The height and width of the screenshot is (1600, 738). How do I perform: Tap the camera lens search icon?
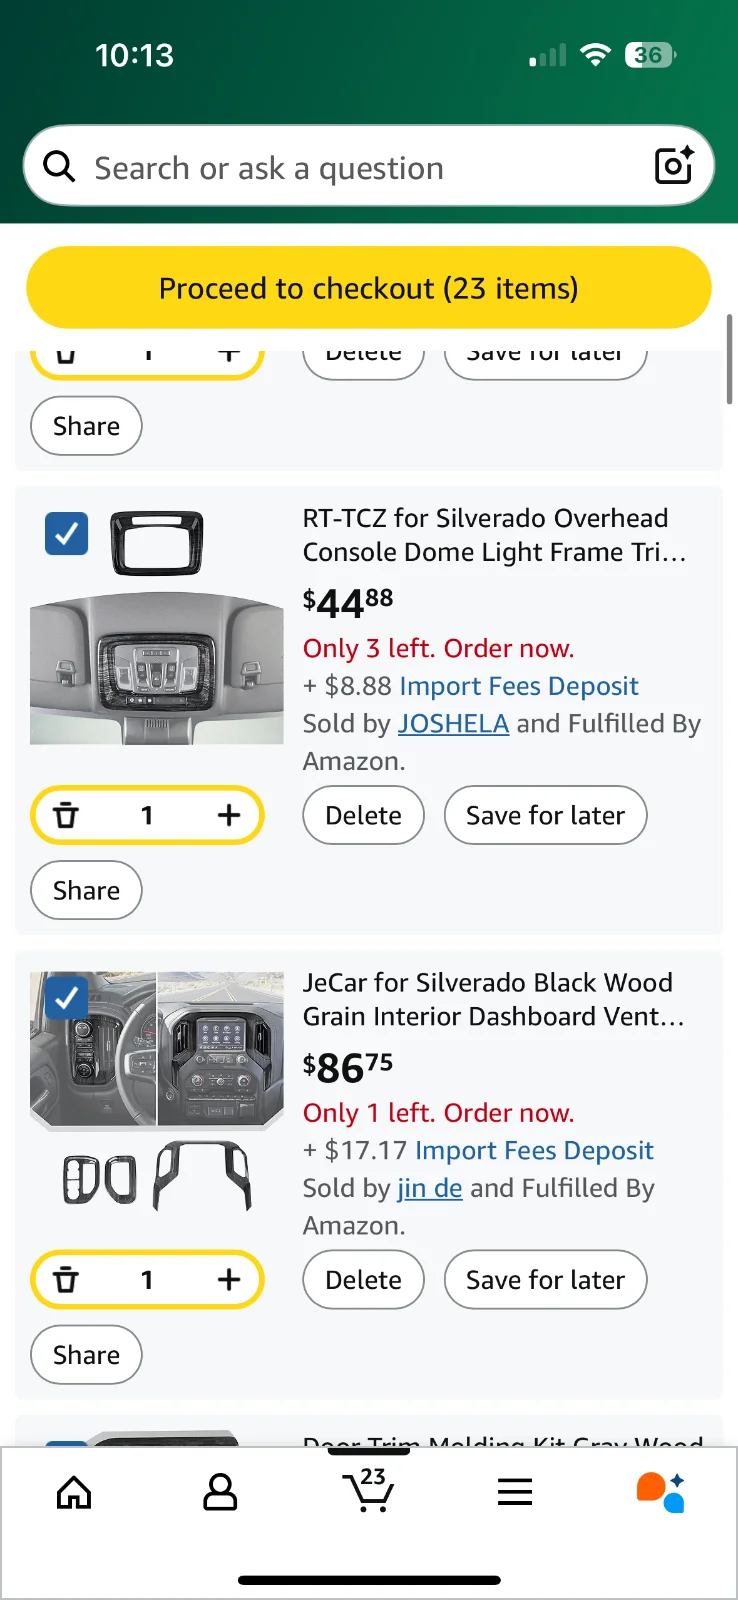[674, 166]
